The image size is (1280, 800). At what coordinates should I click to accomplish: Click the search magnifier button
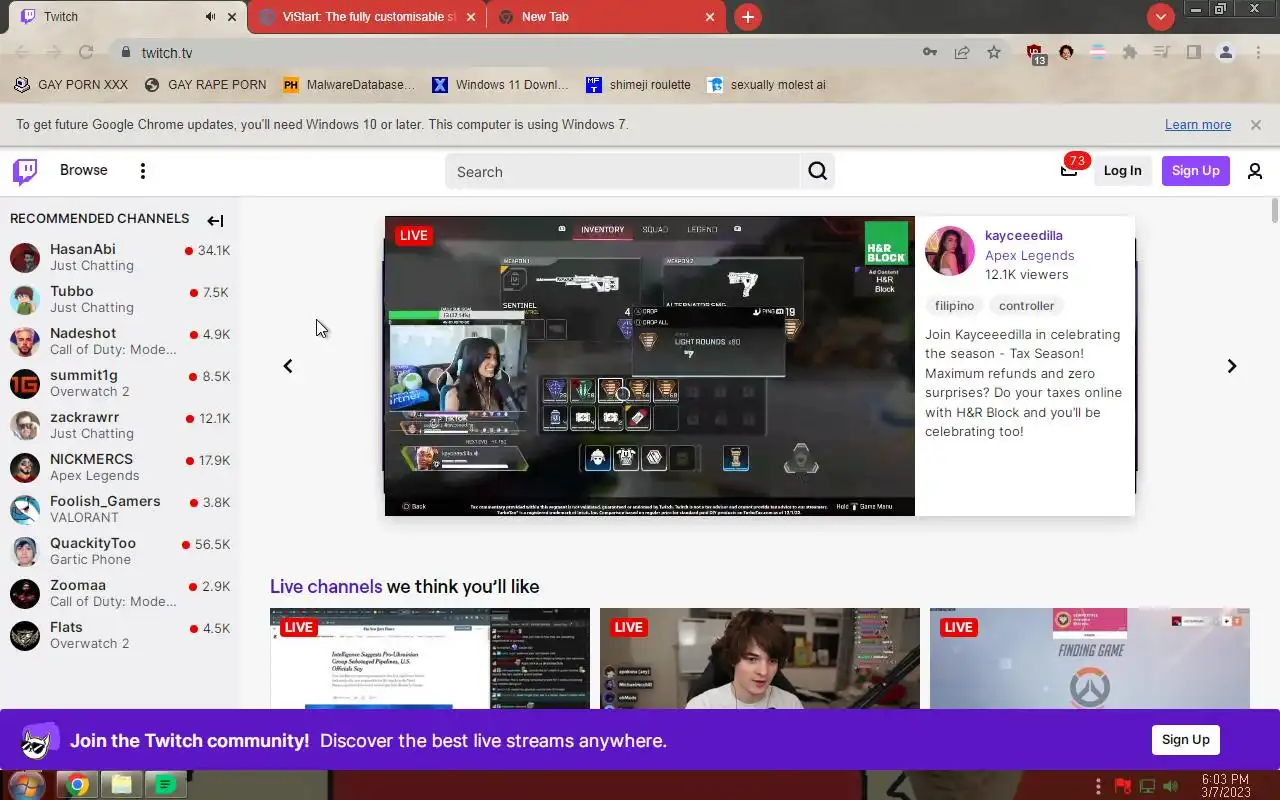point(817,172)
